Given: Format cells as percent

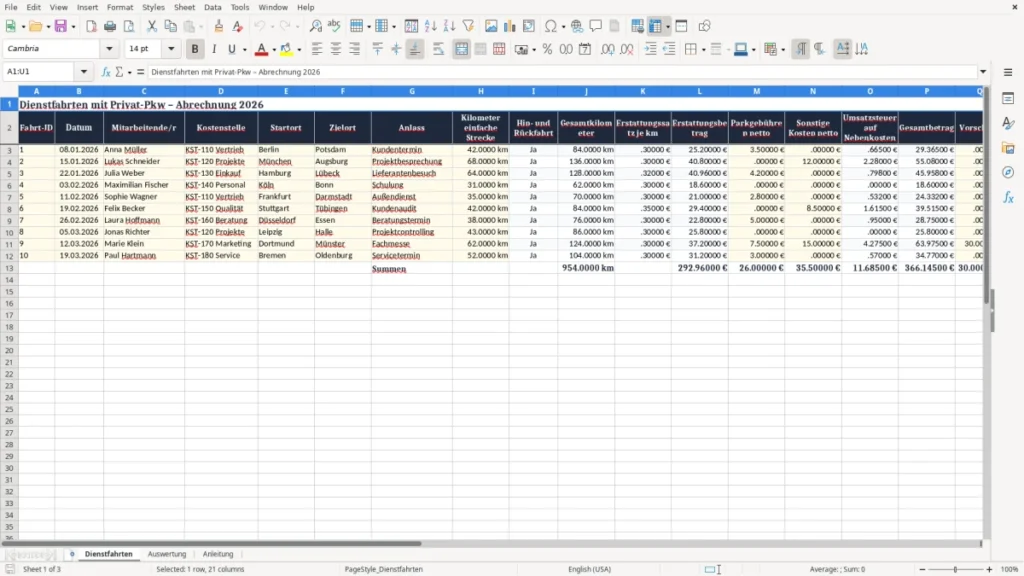Looking at the screenshot, I should click(547, 49).
